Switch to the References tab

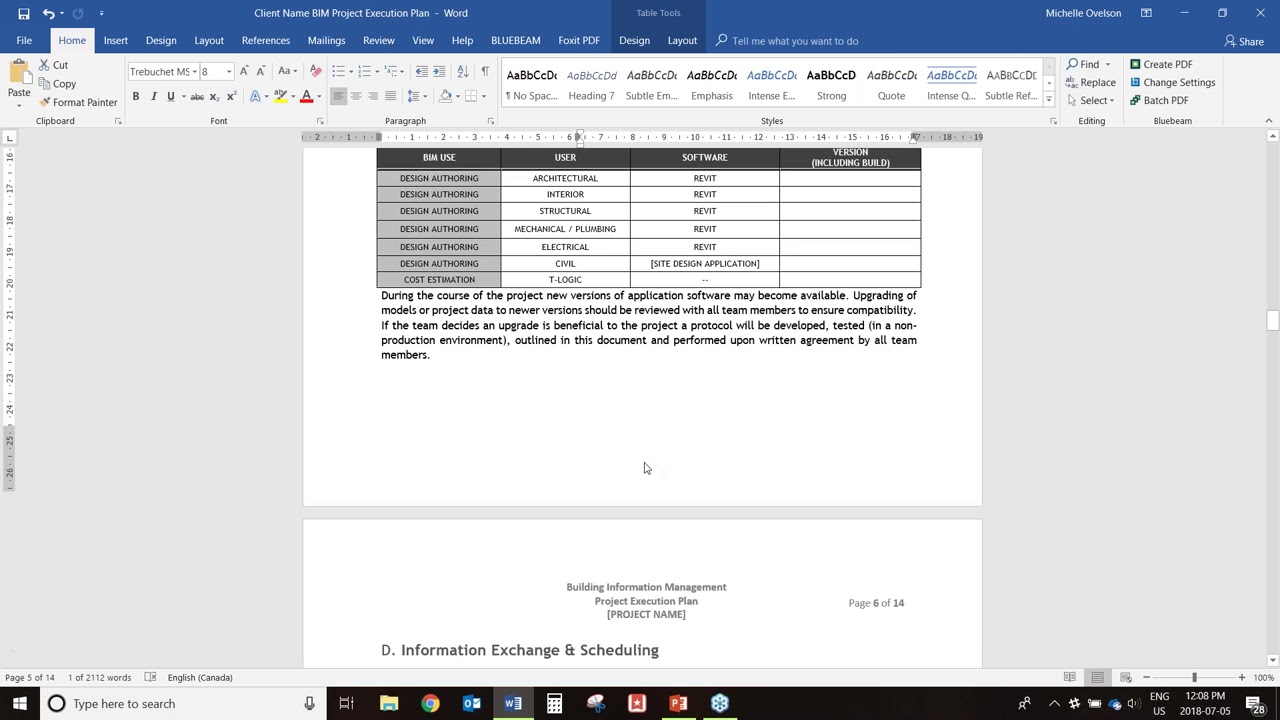point(265,41)
